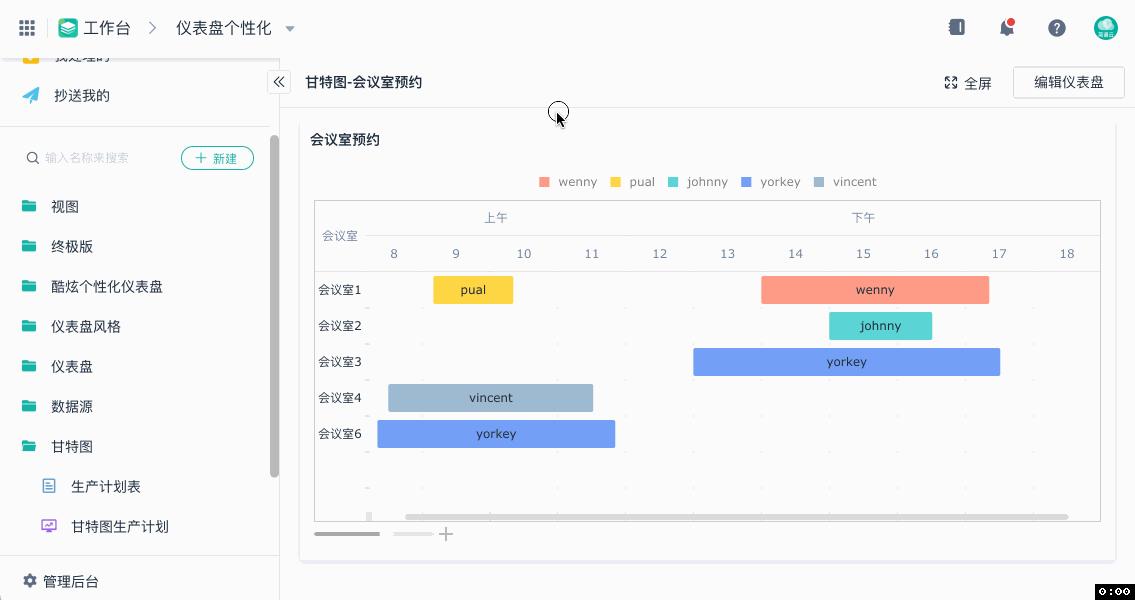1135x600 pixels.
Task: Toggle the wenny legend series
Action: [x=568, y=182]
